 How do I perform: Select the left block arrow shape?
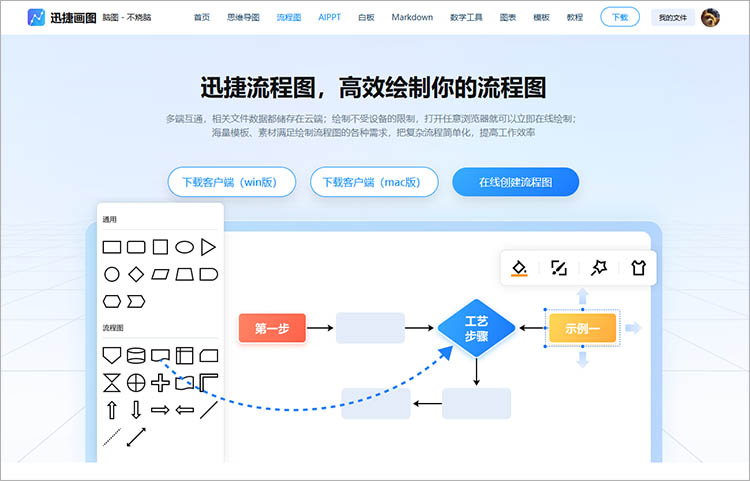point(185,410)
